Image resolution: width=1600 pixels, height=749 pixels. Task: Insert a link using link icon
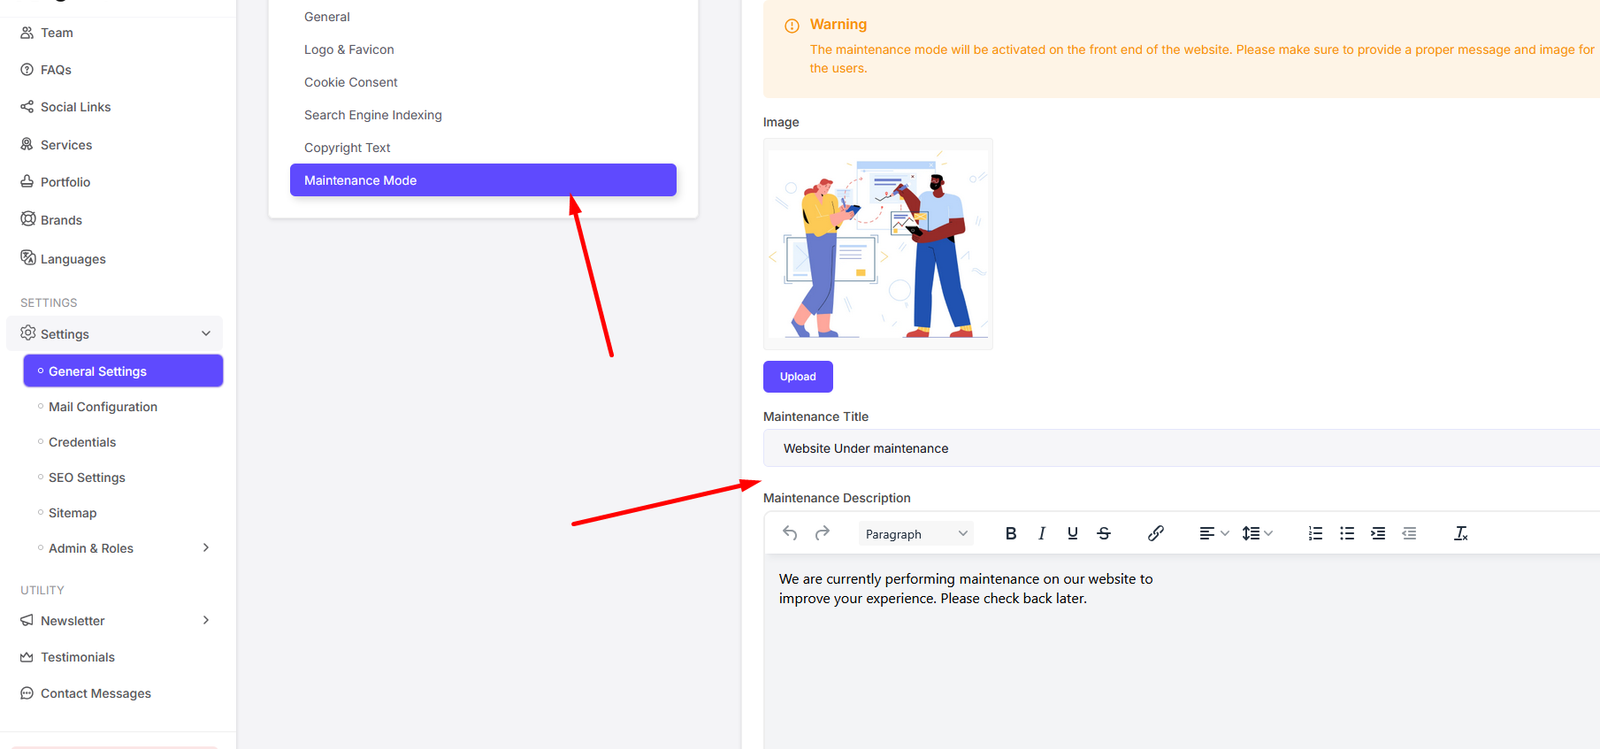pos(1155,534)
